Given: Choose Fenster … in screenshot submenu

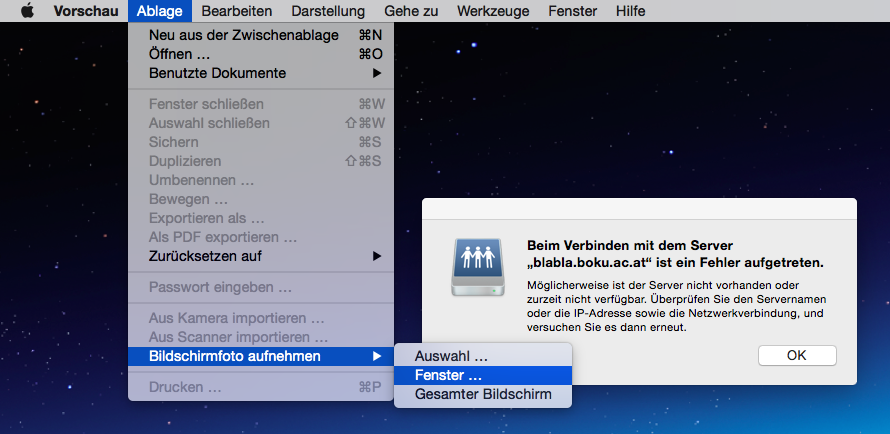Looking at the screenshot, I should coord(482,375).
